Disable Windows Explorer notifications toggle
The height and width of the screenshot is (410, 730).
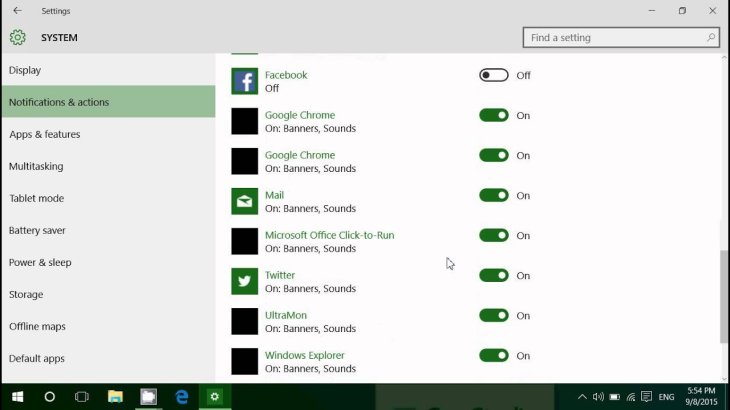493,356
